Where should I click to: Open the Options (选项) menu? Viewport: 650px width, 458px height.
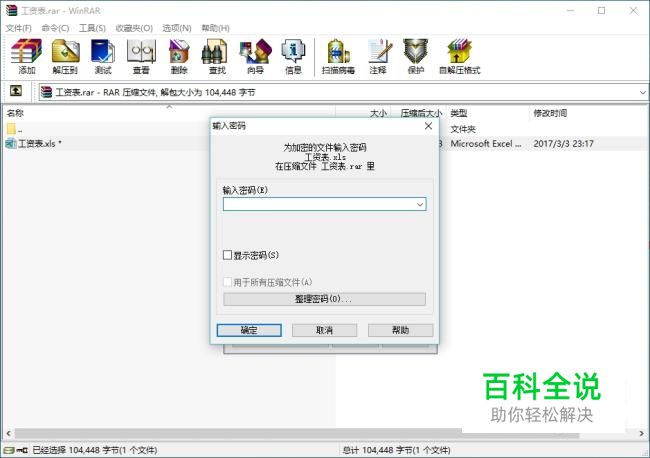tap(177, 28)
